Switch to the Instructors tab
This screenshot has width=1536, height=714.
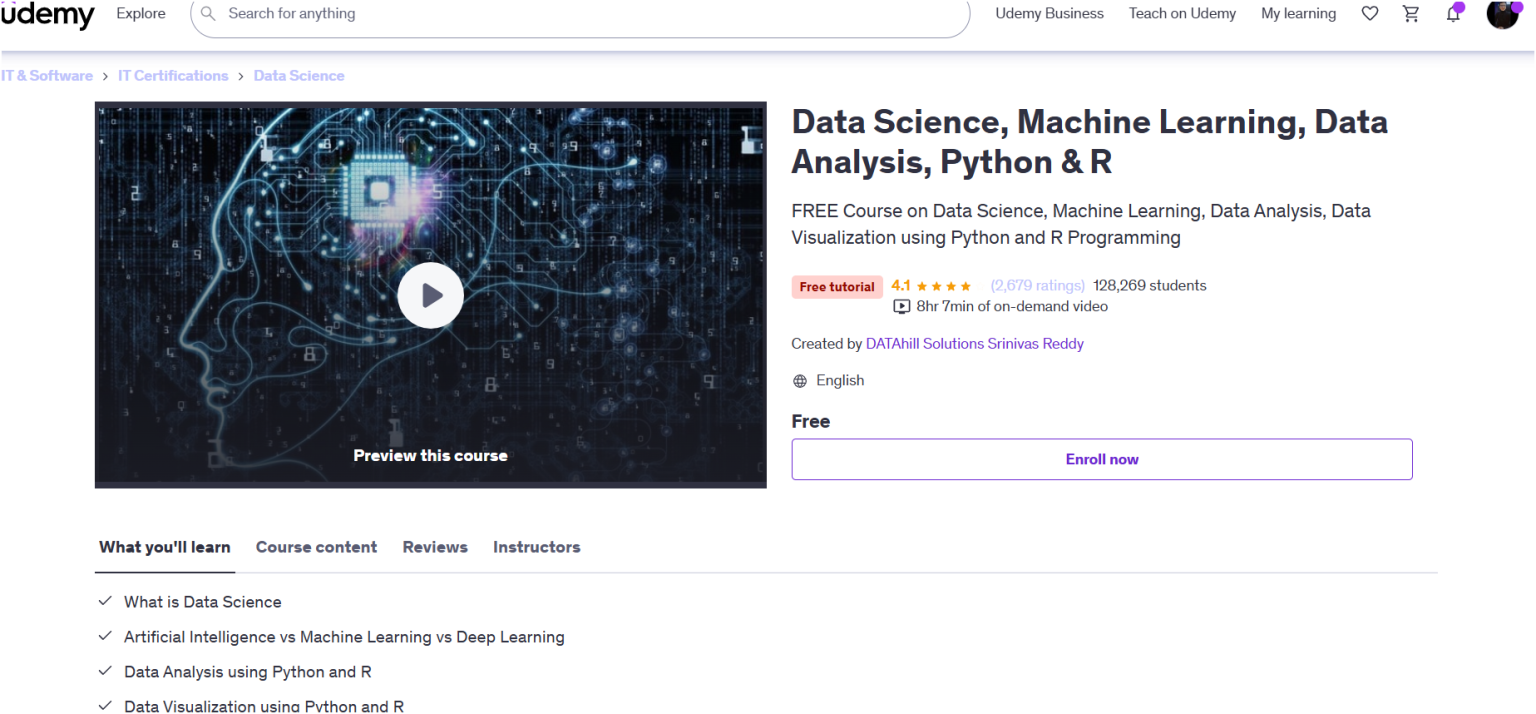tap(536, 547)
